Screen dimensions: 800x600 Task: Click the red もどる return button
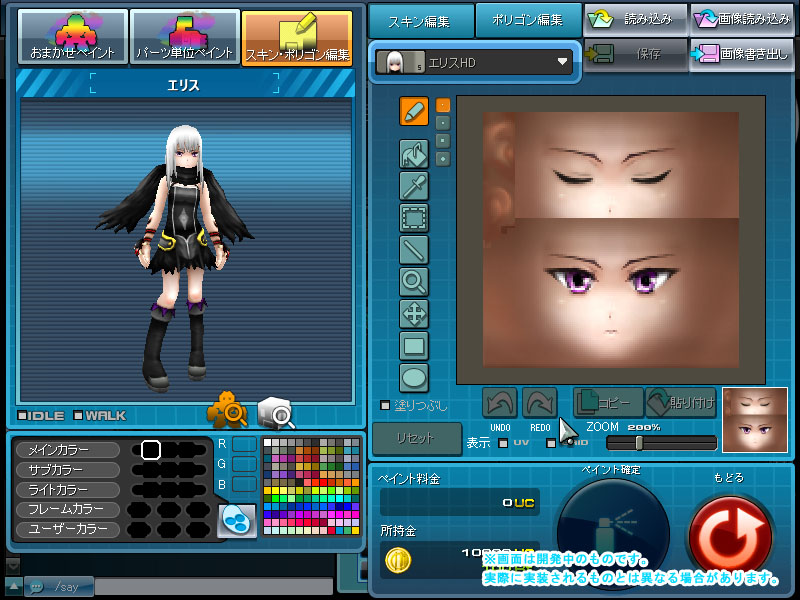pyautogui.click(x=730, y=536)
